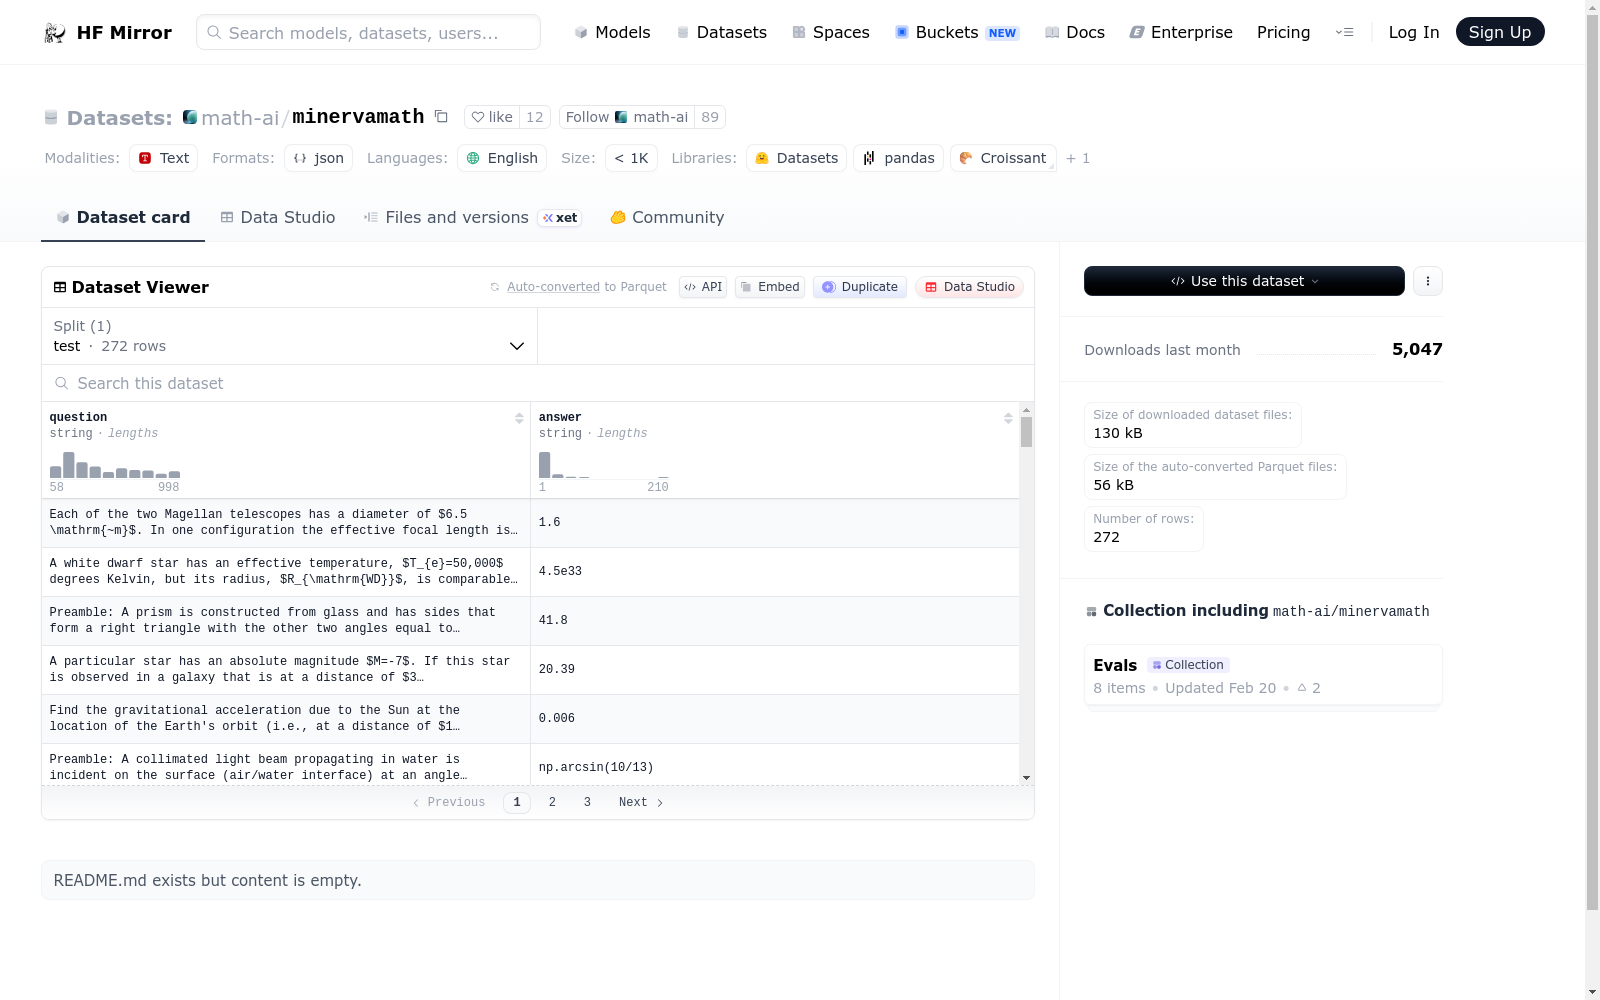Screen dimensions: 1600x1000
Task: Click the follower count 89
Action: pyautogui.click(x=710, y=117)
